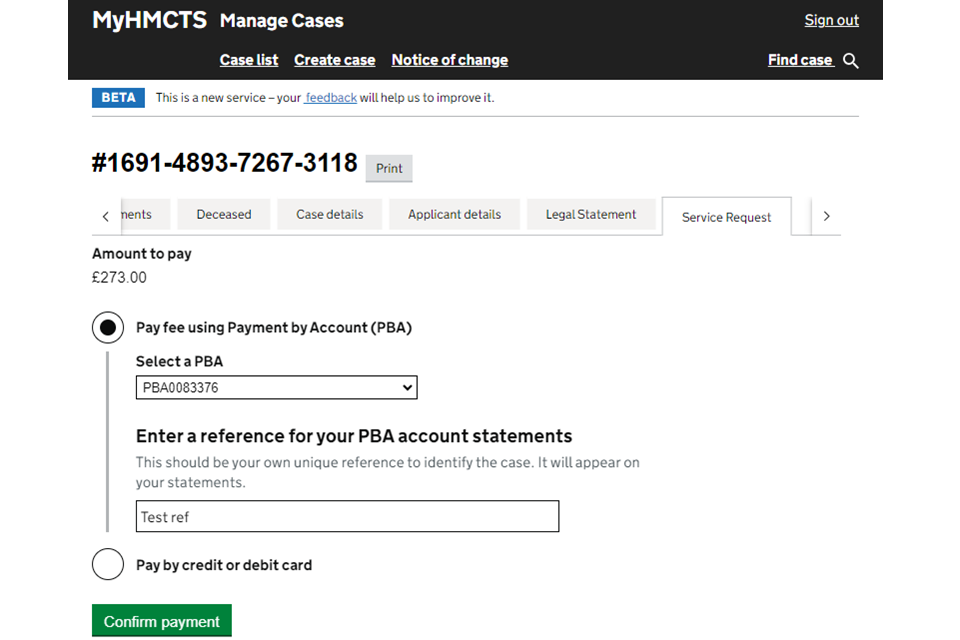Screen dimensions: 960x640
Task: Click the MyHMCTS logo
Action: click(x=149, y=20)
